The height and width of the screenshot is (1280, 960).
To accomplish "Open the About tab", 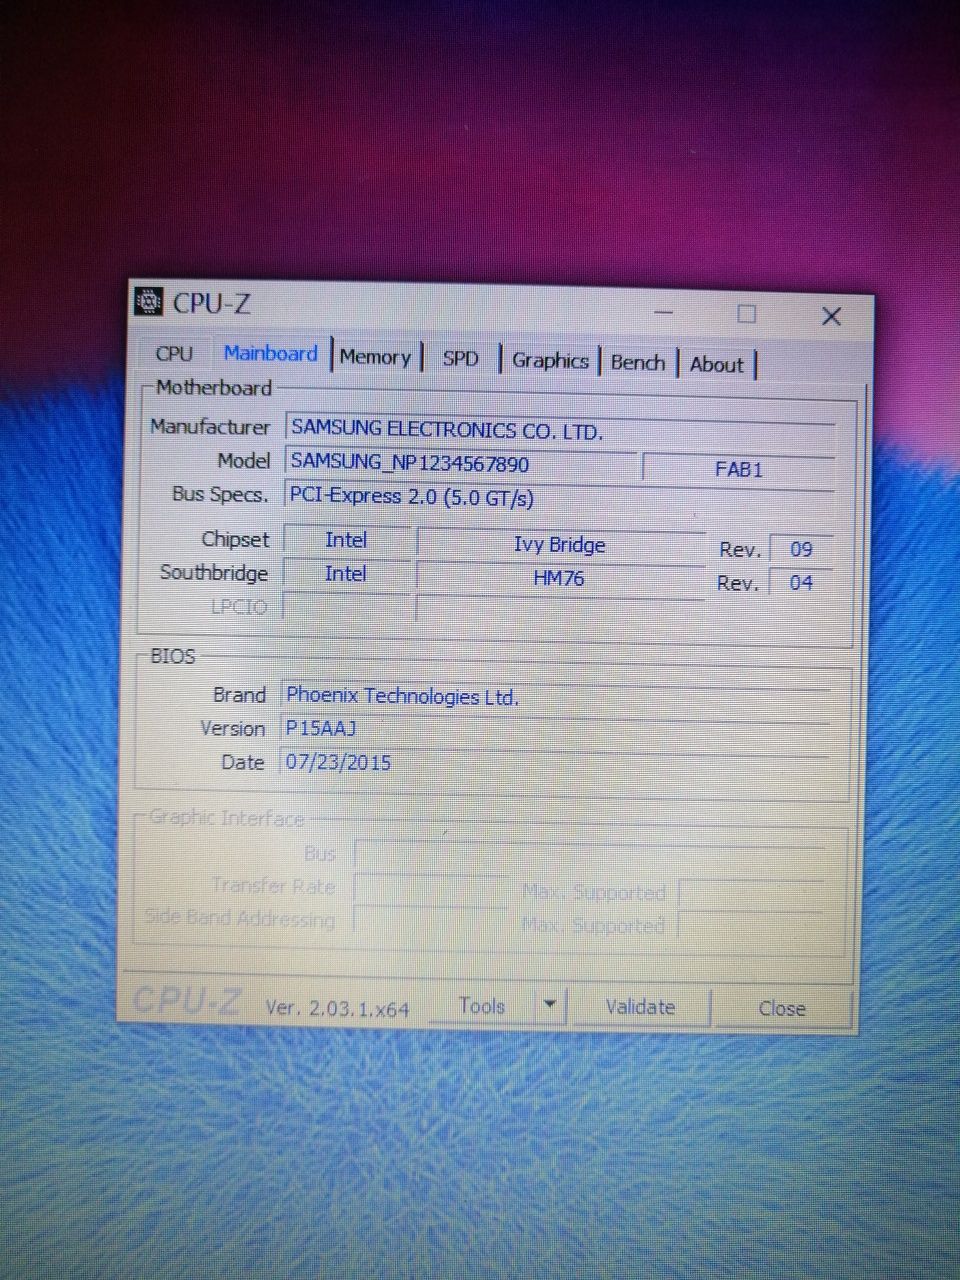I will pyautogui.click(x=716, y=364).
